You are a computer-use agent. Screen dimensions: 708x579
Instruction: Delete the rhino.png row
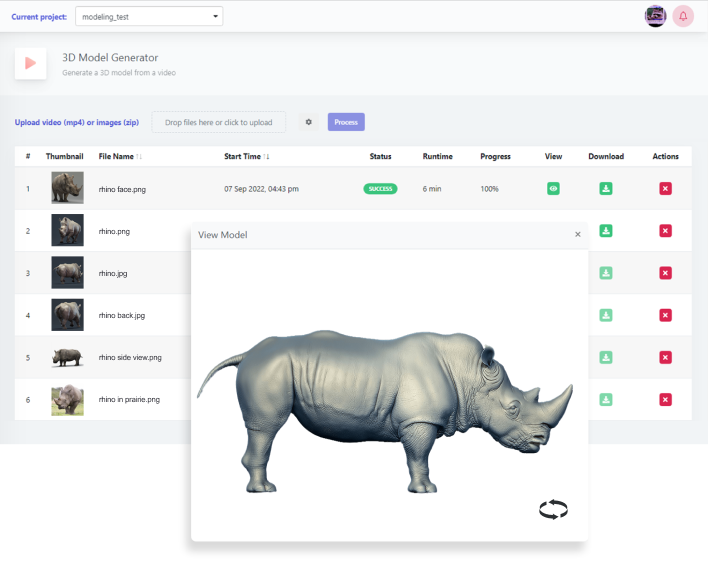(x=666, y=231)
